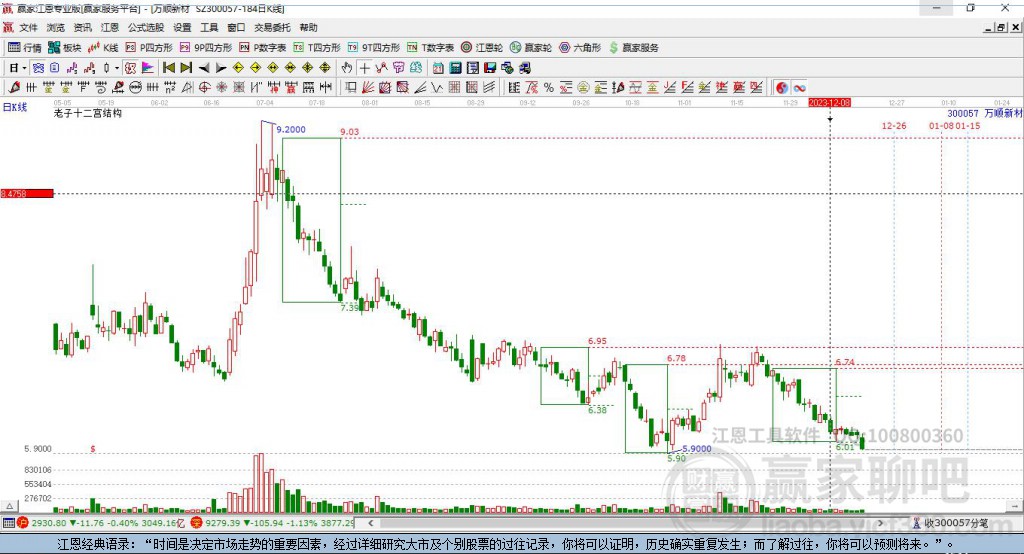This screenshot has width=1024, height=554.
Task: Select the n² number tool icon
Action: click(x=170, y=88)
